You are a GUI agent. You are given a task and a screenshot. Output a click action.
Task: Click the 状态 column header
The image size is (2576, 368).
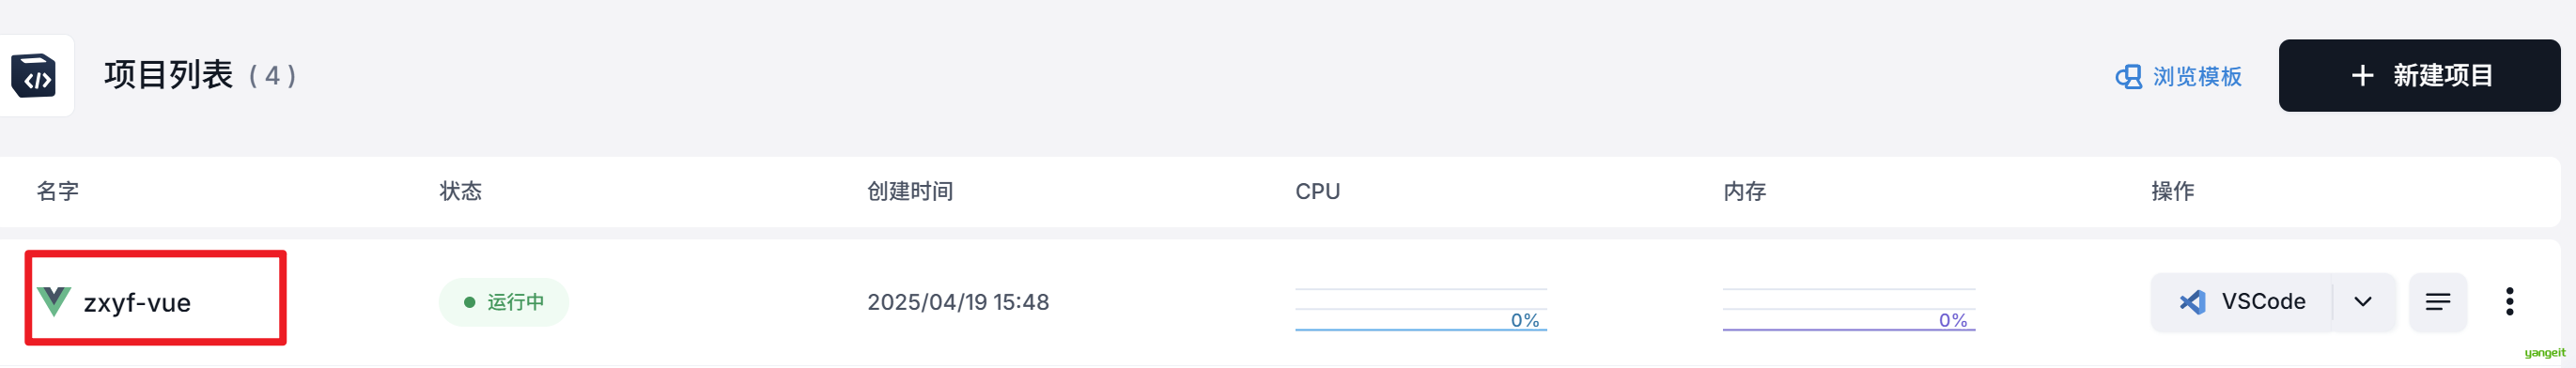click(461, 191)
